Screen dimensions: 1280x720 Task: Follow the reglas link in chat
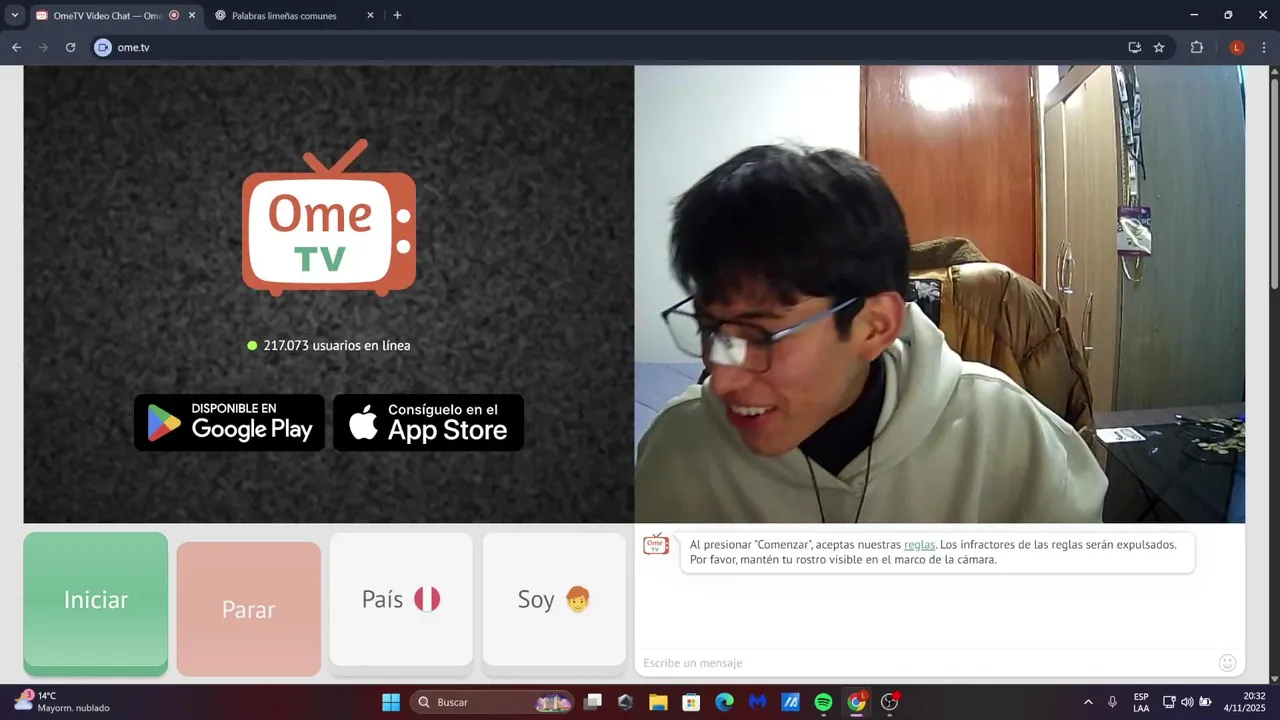[919, 544]
